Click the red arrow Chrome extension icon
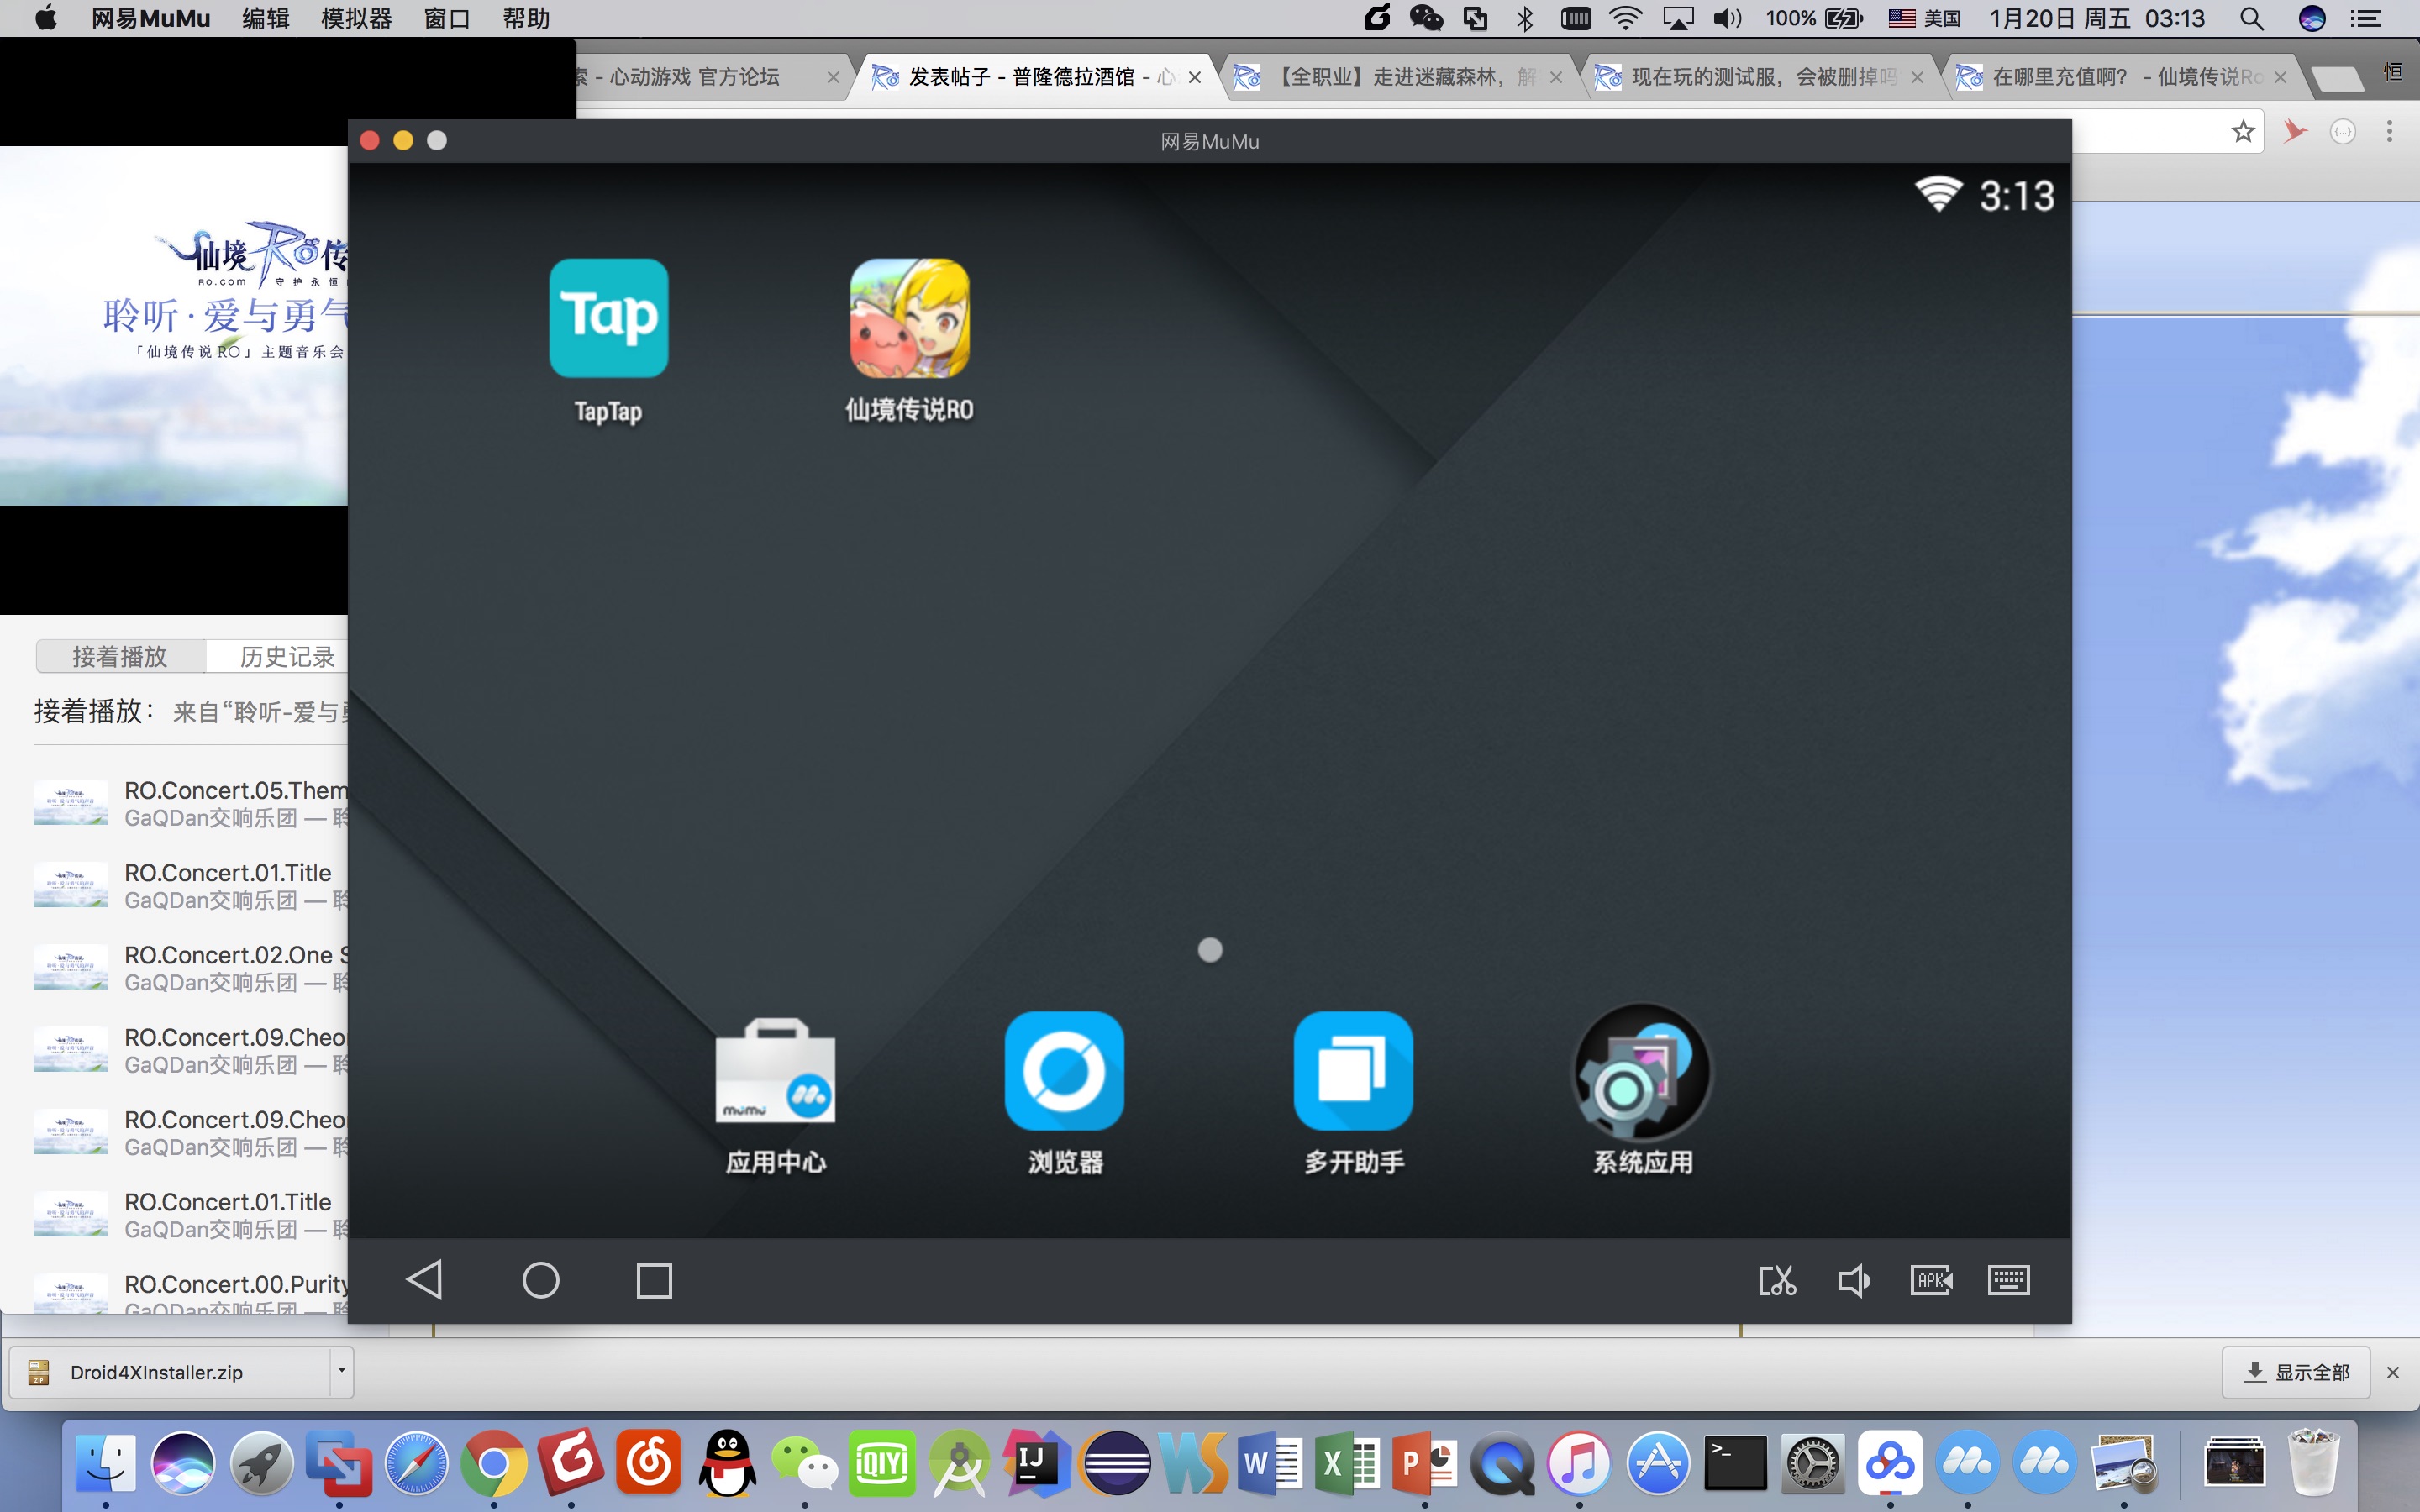Image resolution: width=2420 pixels, height=1512 pixels. (2295, 131)
